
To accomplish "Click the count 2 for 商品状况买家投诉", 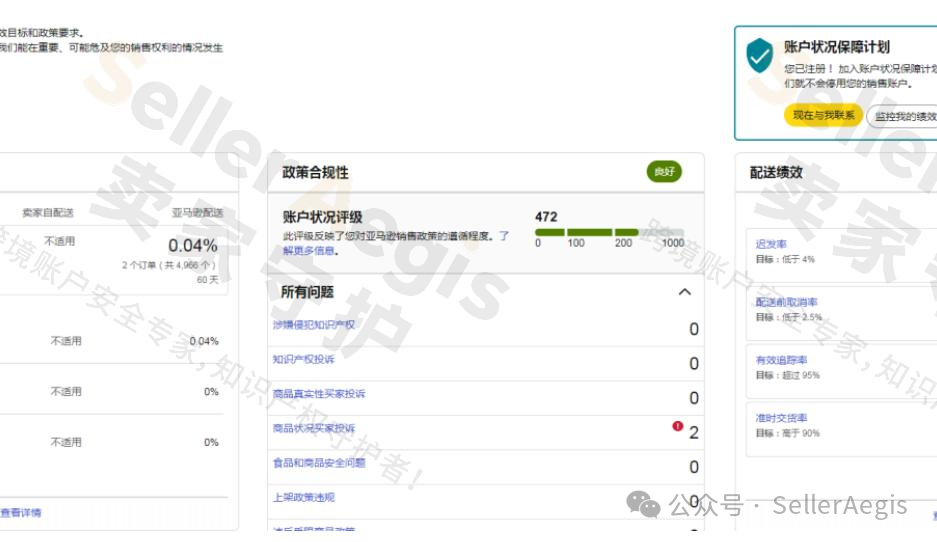I will [x=694, y=432].
